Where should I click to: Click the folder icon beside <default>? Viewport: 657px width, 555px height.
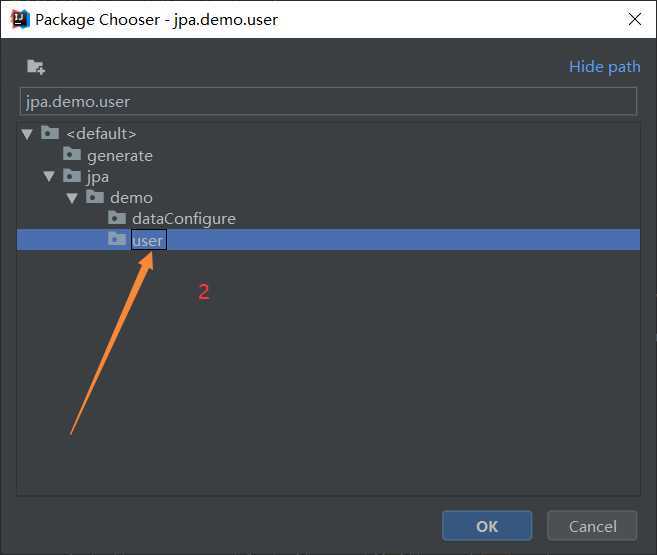50,133
